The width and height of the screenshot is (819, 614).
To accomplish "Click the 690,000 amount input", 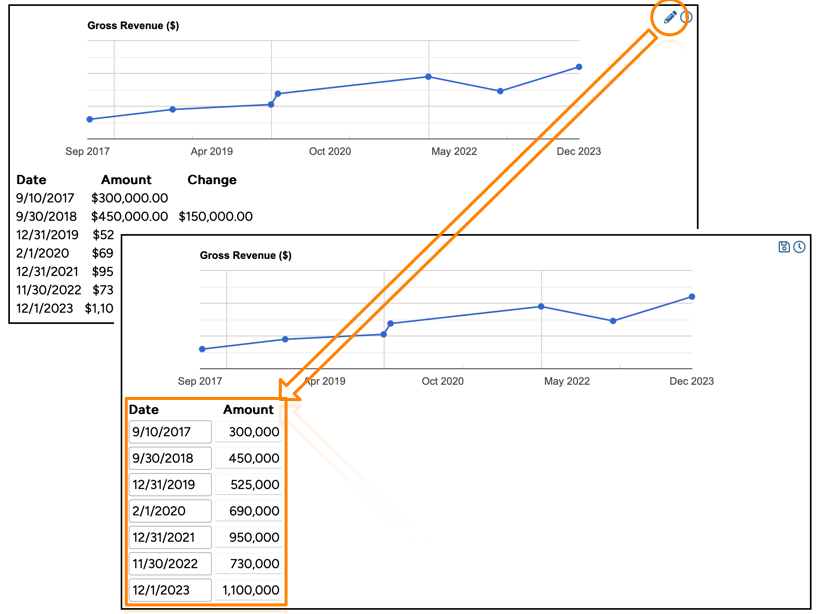I will pyautogui.click(x=250, y=511).
